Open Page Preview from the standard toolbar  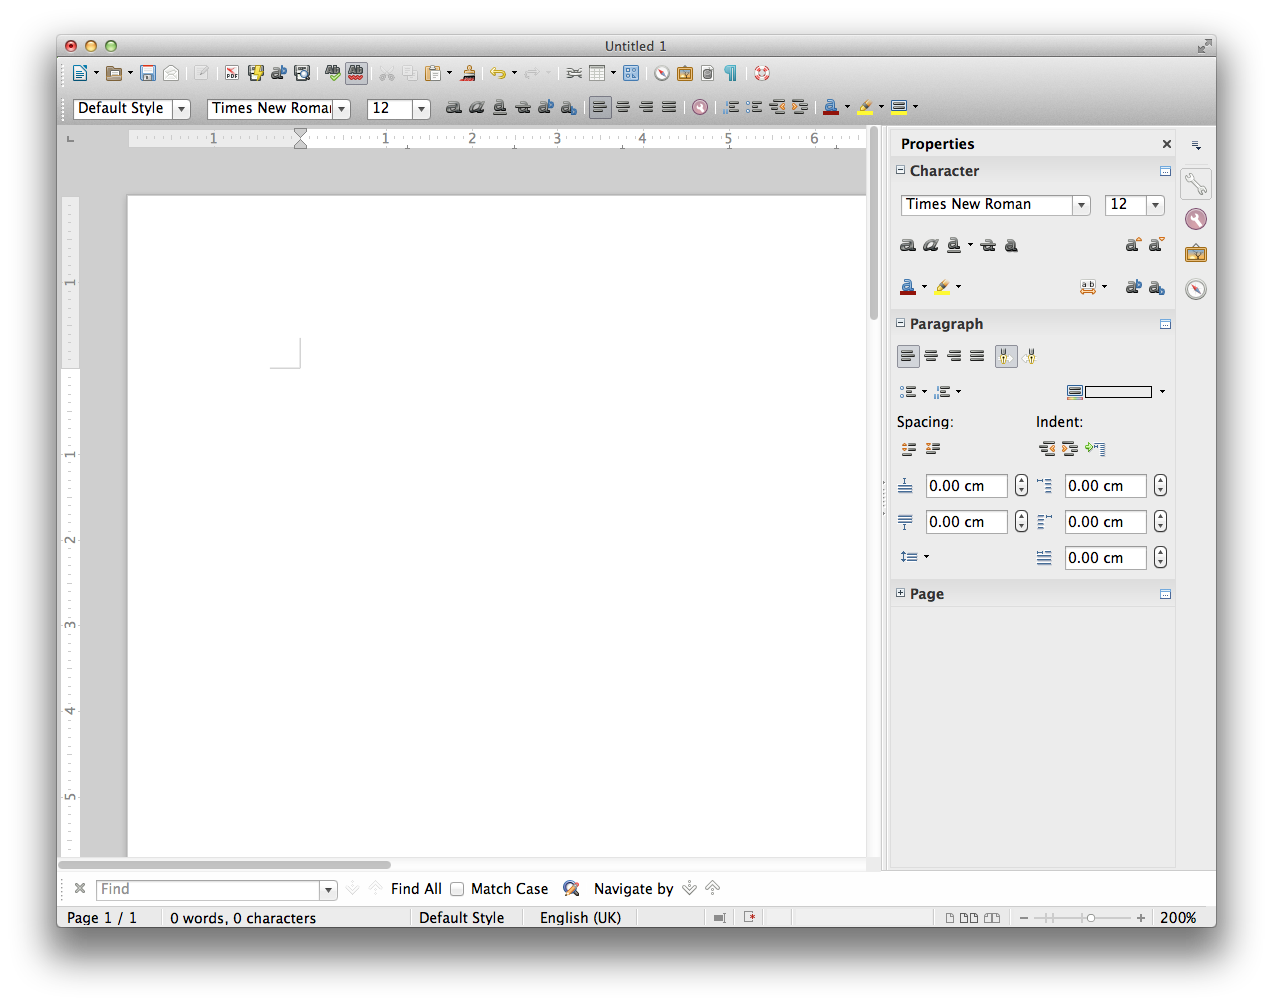tap(302, 73)
